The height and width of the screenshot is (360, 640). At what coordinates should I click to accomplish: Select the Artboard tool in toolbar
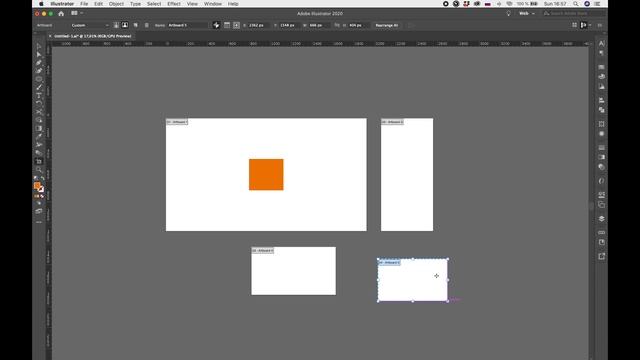click(x=39, y=161)
